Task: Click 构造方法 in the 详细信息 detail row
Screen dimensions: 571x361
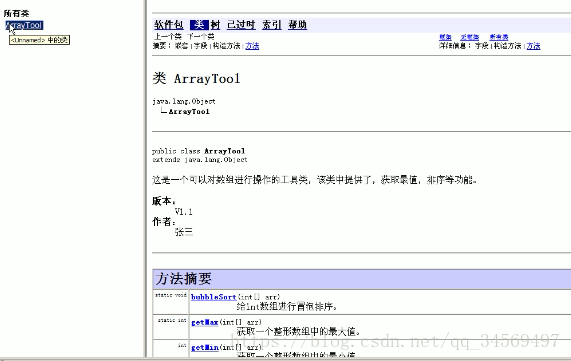Action: pyautogui.click(x=508, y=46)
